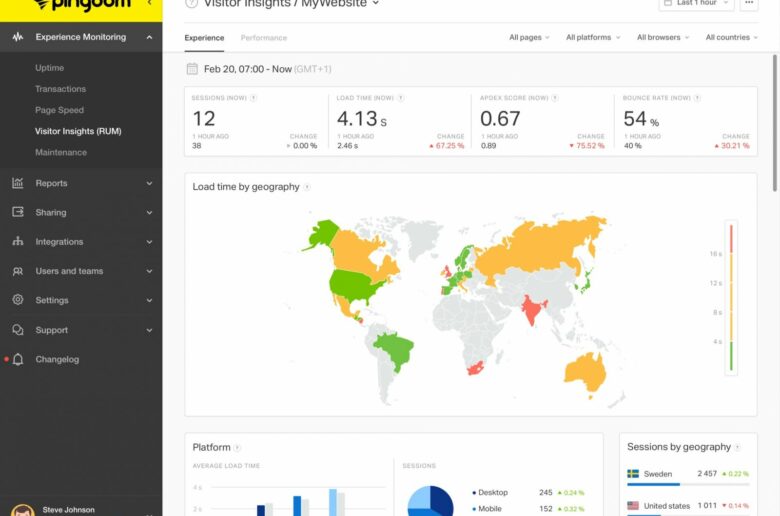Select Visitor Insights (RUM) in sidebar
The image size is (780, 516).
[78, 131]
